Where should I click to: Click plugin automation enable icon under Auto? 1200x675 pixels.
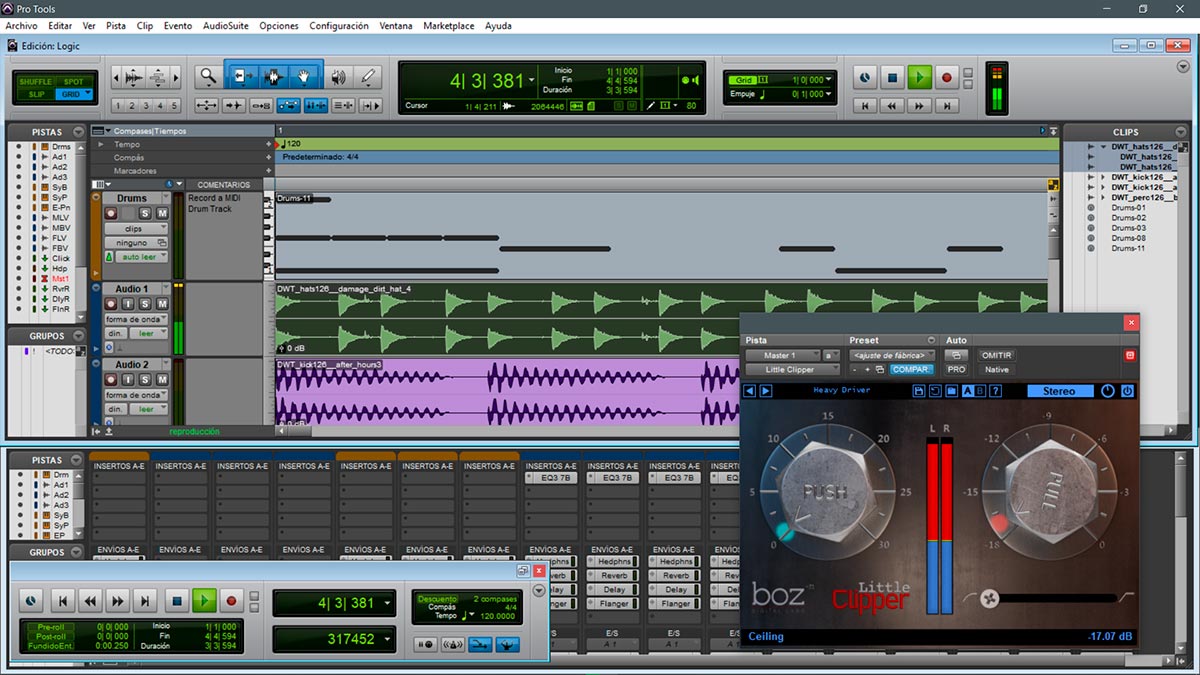[x=956, y=355]
